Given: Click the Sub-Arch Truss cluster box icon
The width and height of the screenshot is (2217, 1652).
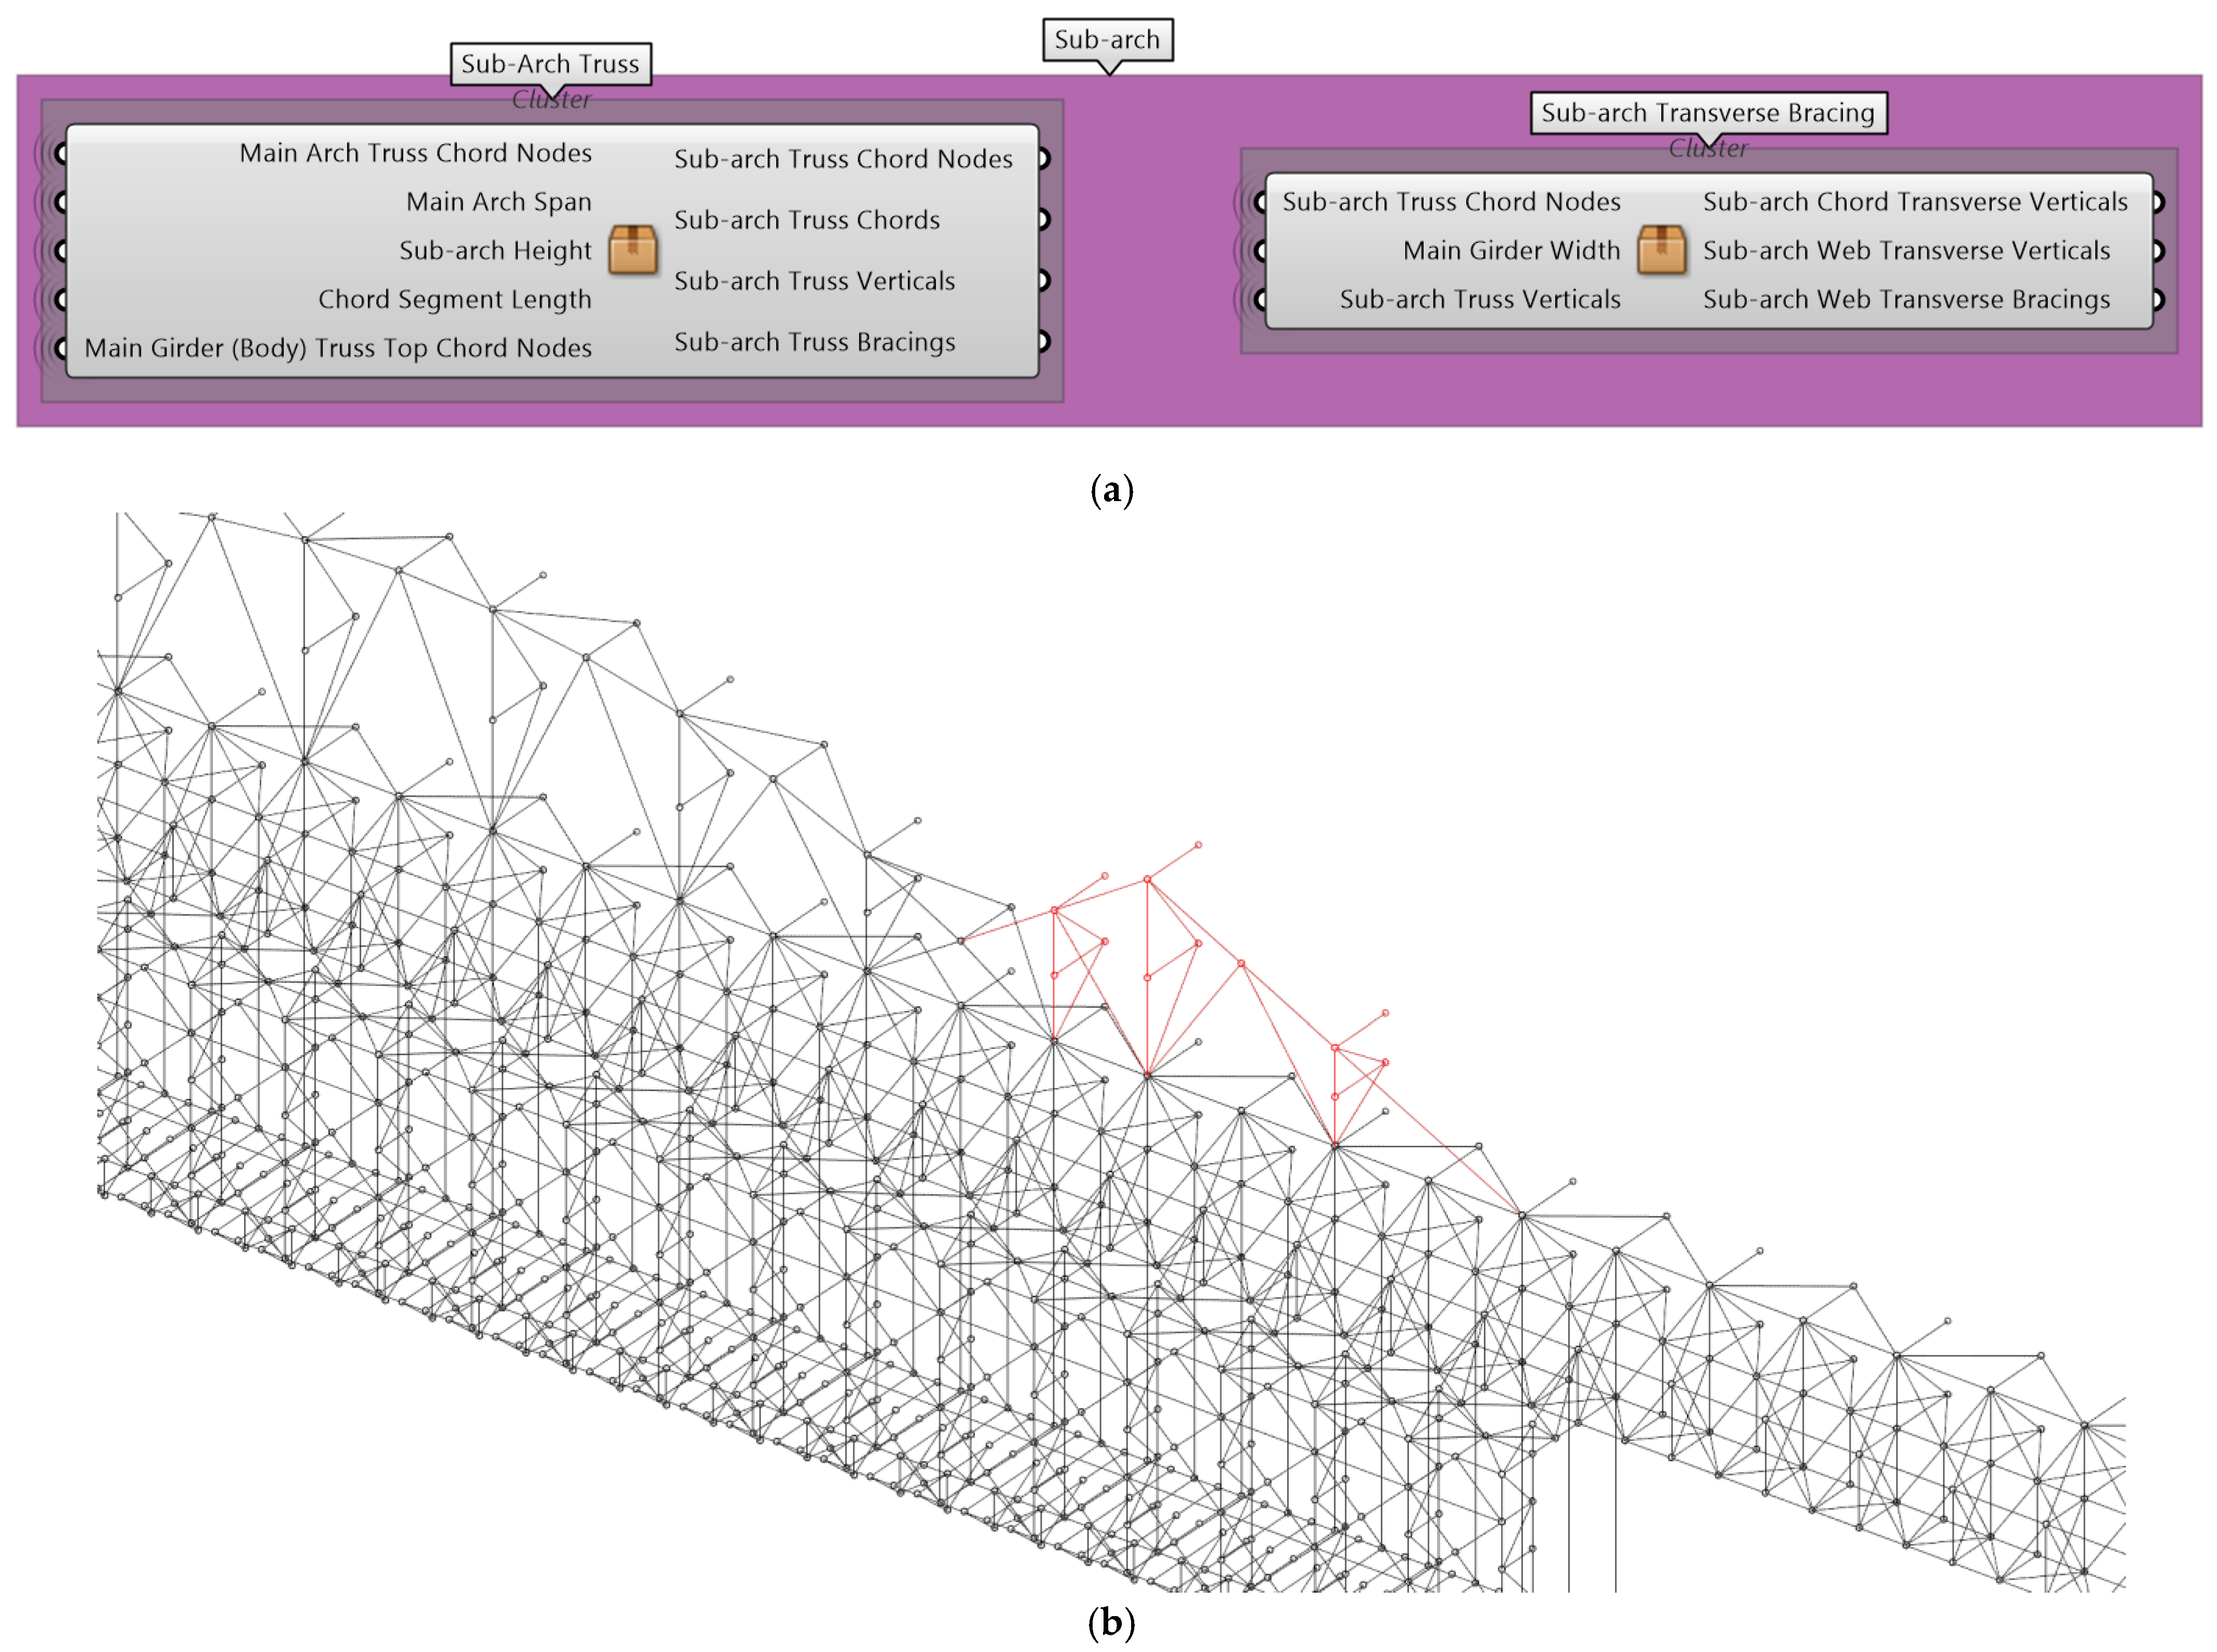Looking at the screenshot, I should point(632,249).
